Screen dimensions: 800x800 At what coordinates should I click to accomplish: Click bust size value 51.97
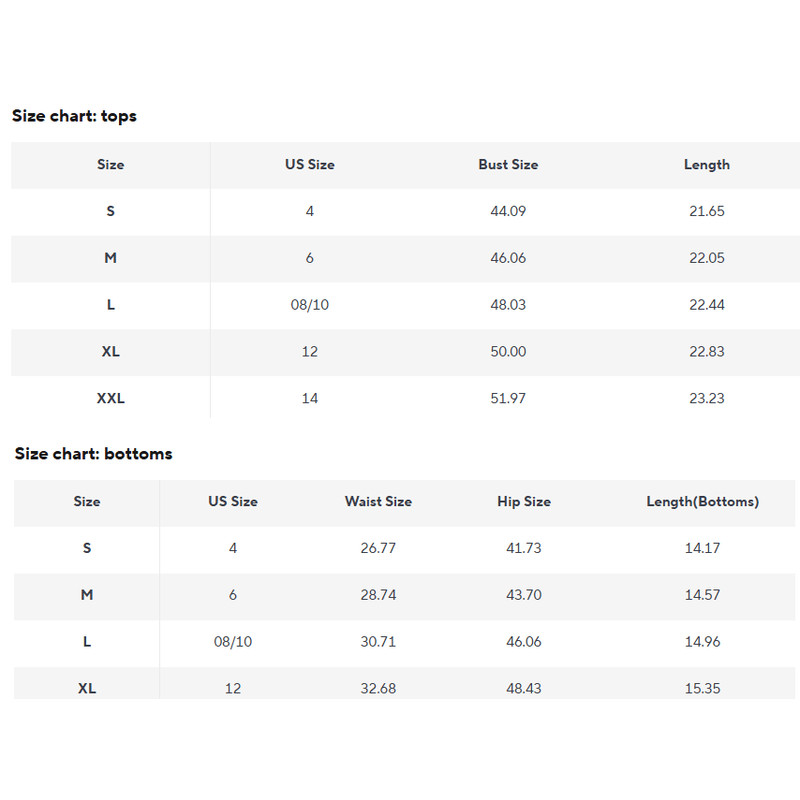pos(508,399)
